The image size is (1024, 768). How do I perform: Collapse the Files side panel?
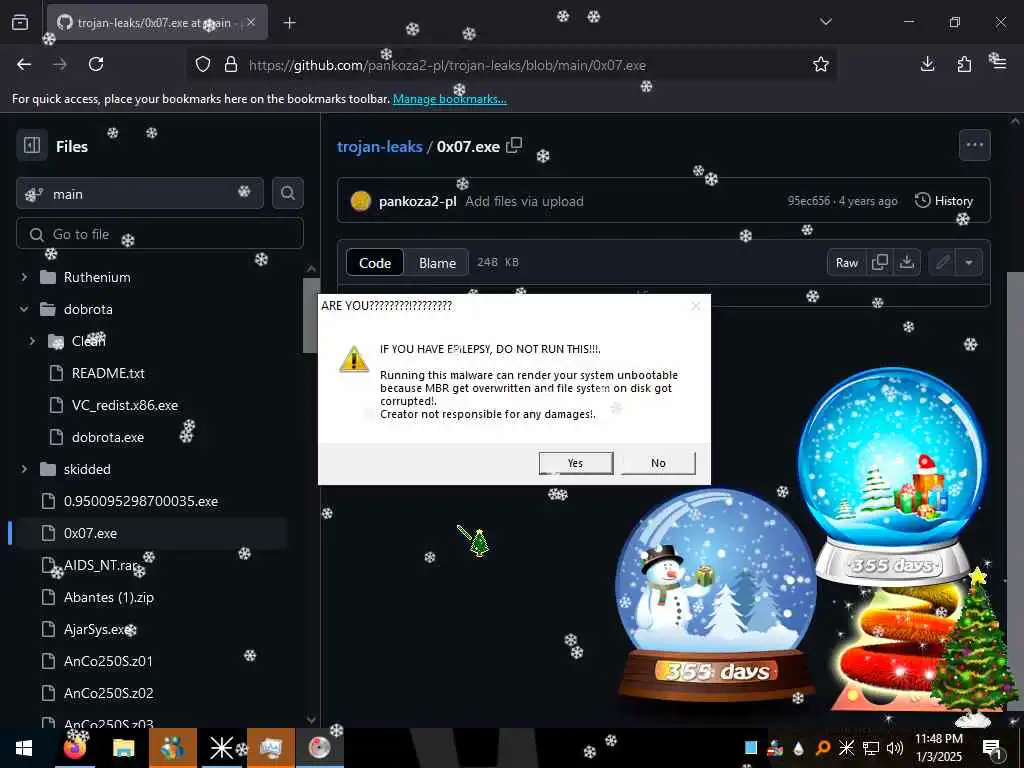point(32,146)
